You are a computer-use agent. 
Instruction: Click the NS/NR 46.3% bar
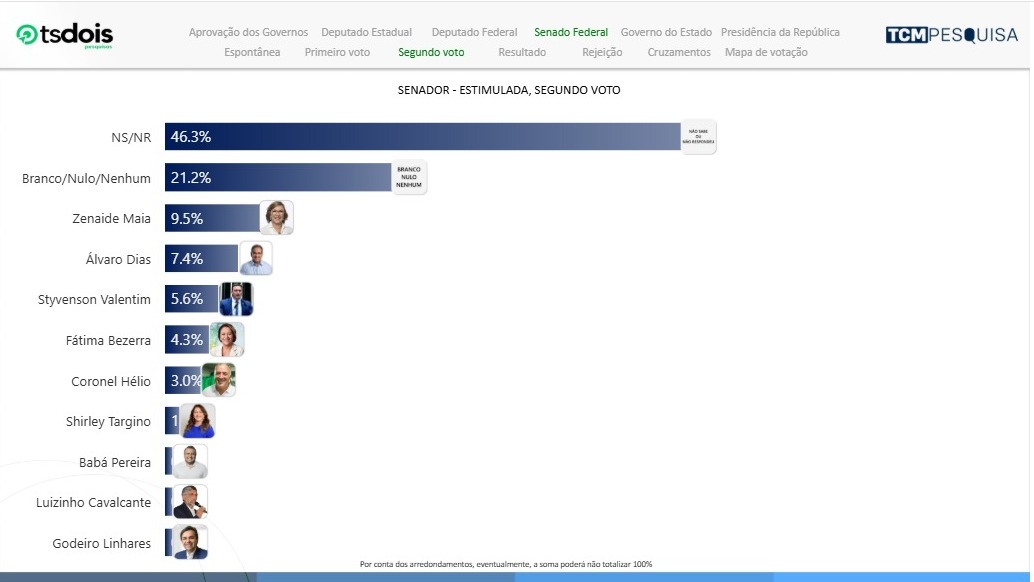pyautogui.click(x=423, y=136)
